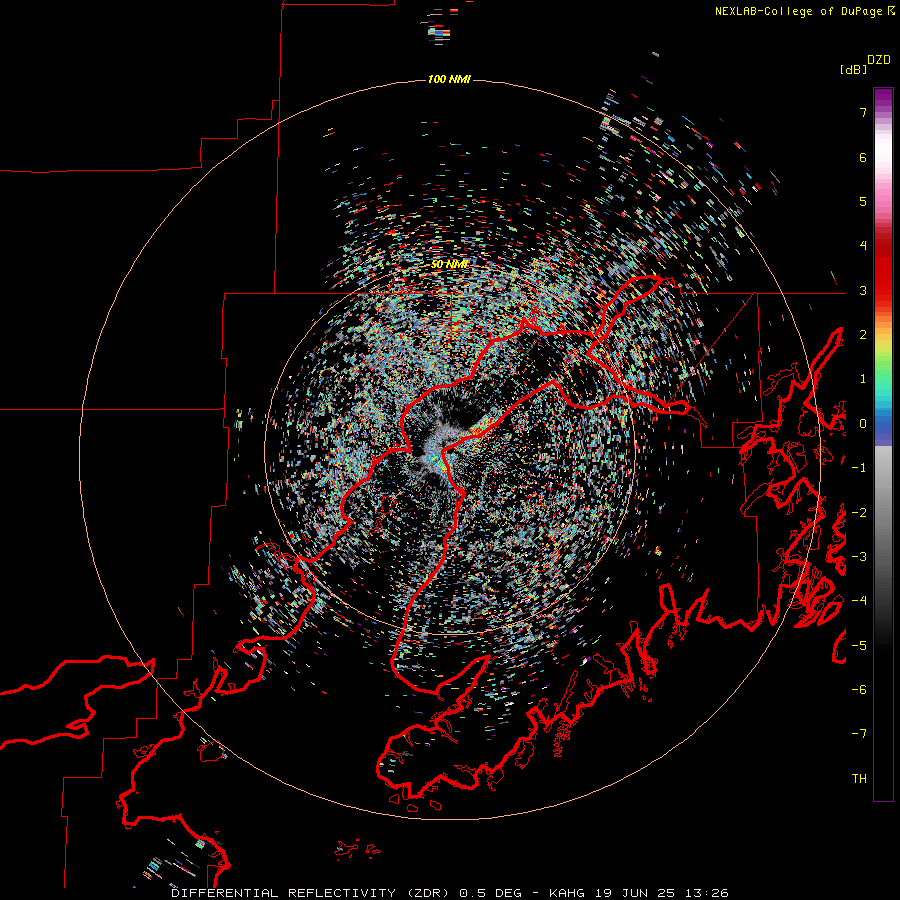Click the -7 value on color scale
This screenshot has height=900, width=900.
pyautogui.click(x=859, y=734)
